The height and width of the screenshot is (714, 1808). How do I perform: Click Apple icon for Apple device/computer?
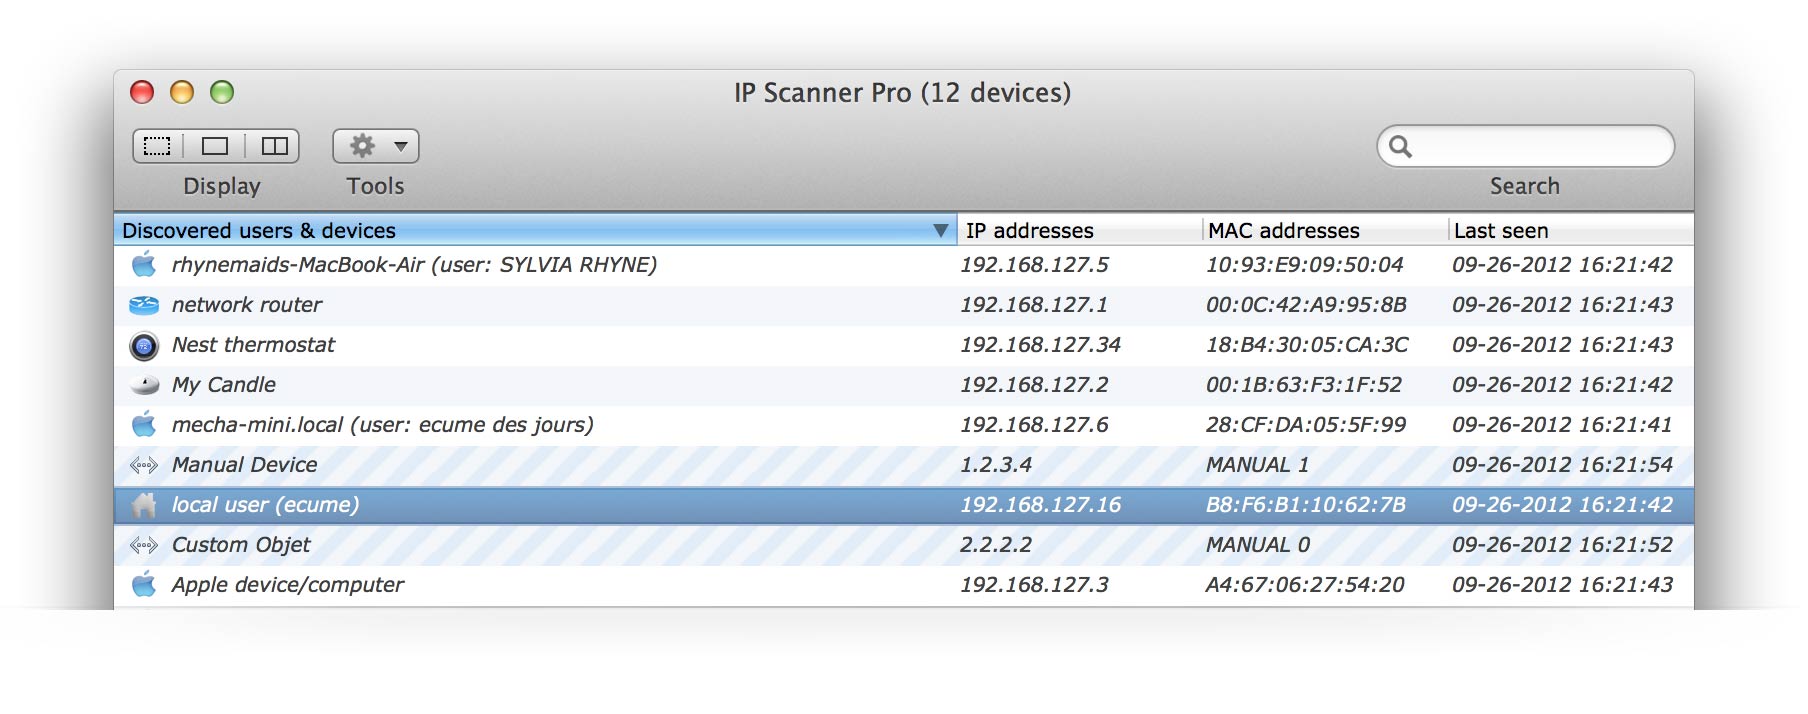point(144,584)
